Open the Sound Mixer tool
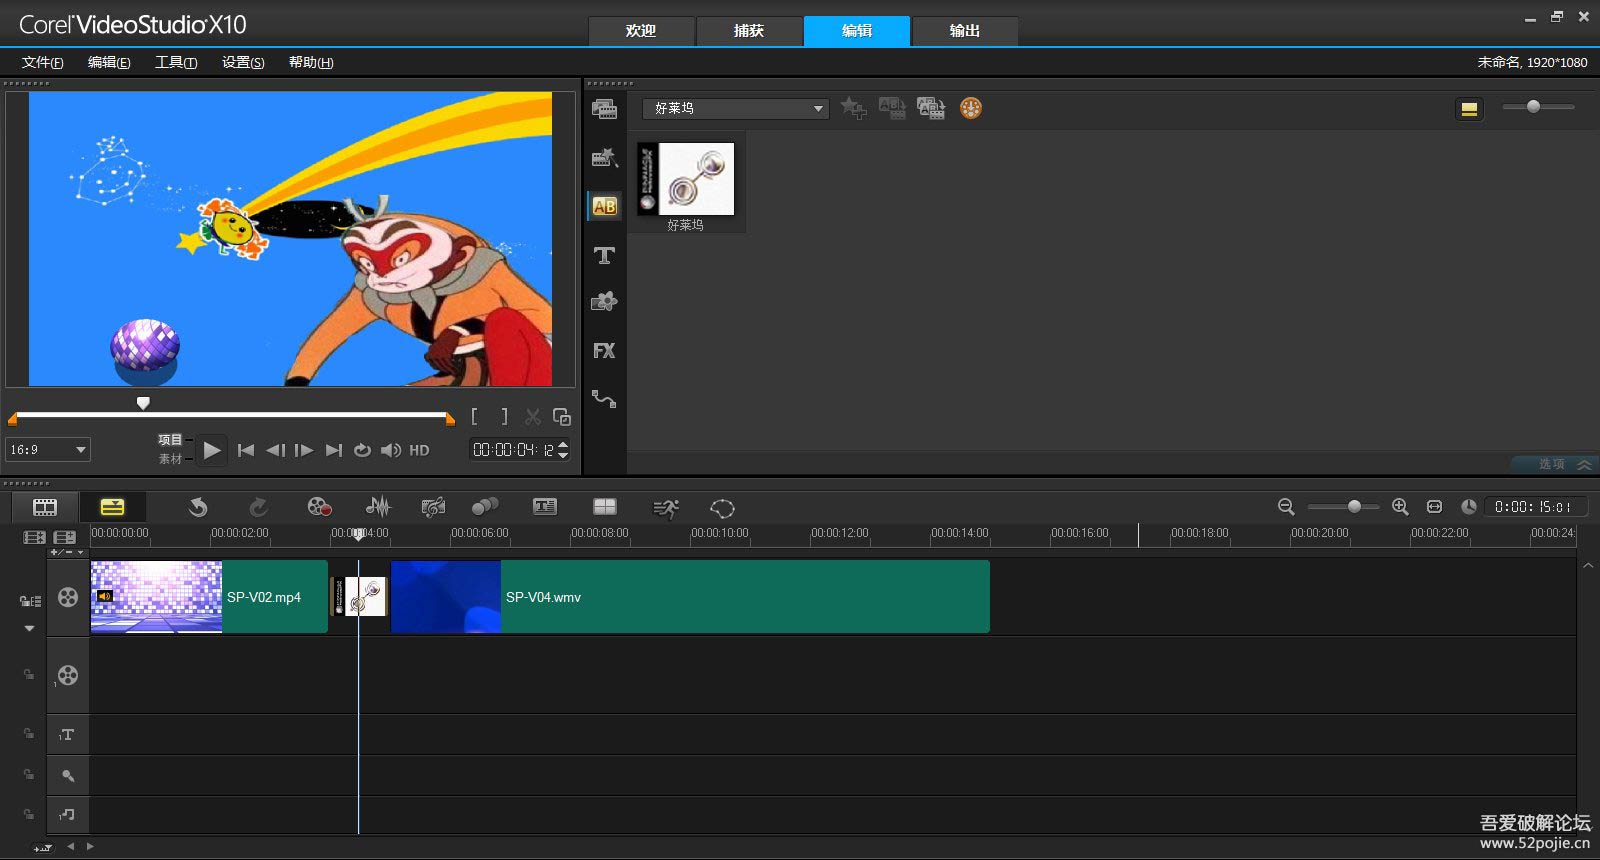 tap(378, 507)
